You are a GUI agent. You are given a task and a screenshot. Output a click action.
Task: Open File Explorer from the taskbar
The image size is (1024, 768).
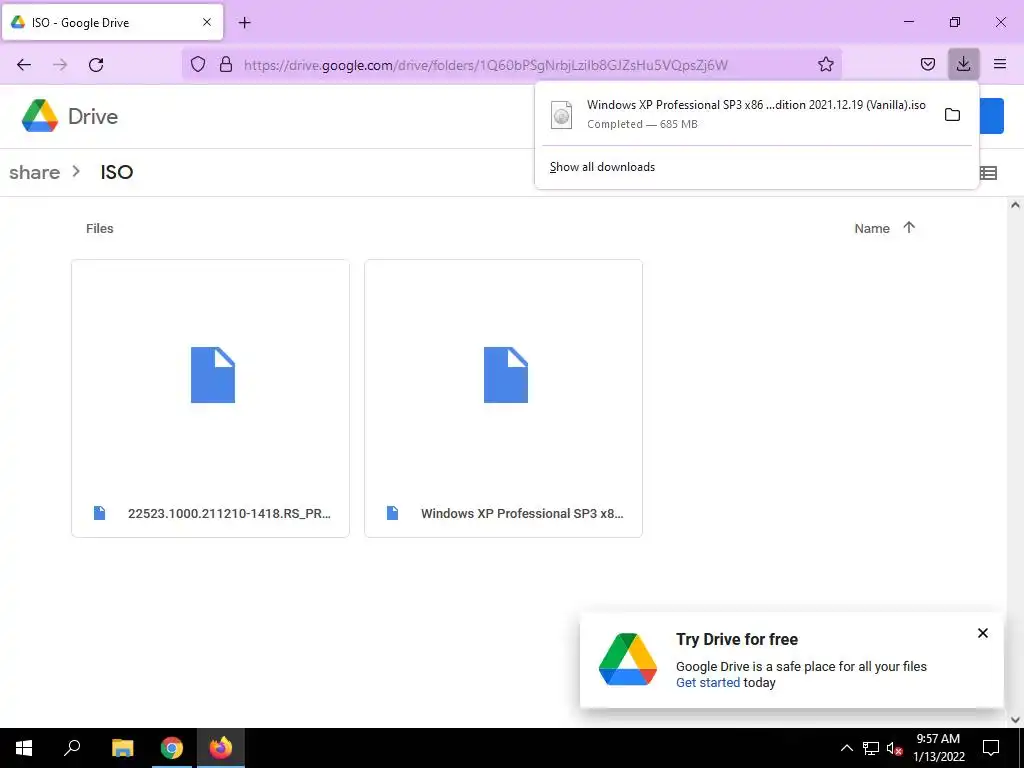tap(122, 748)
